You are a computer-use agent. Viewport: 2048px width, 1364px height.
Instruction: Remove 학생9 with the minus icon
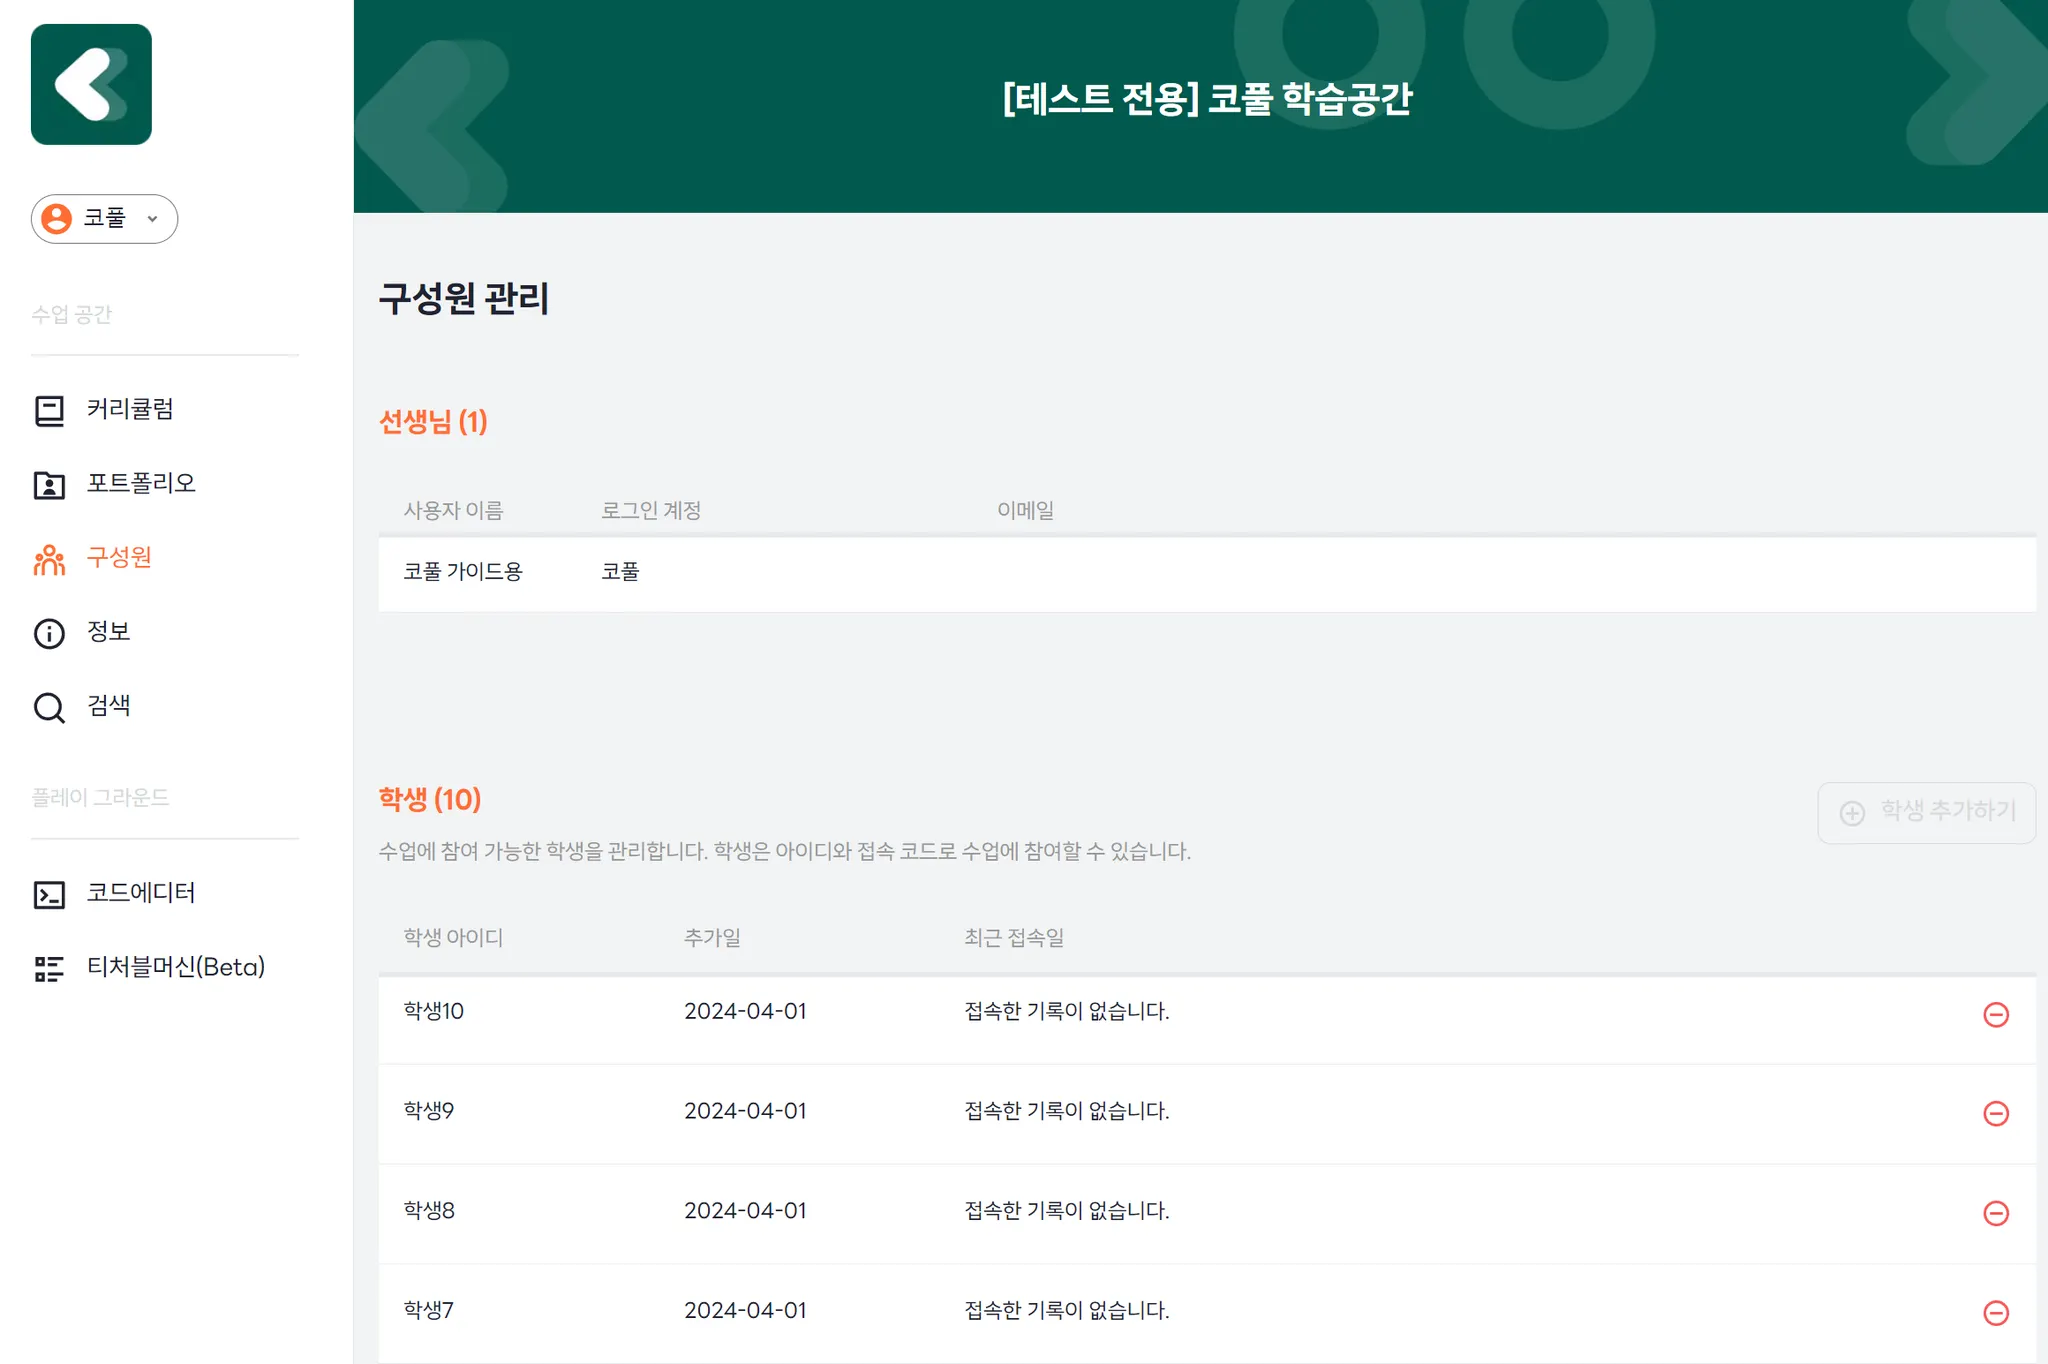[1996, 1113]
